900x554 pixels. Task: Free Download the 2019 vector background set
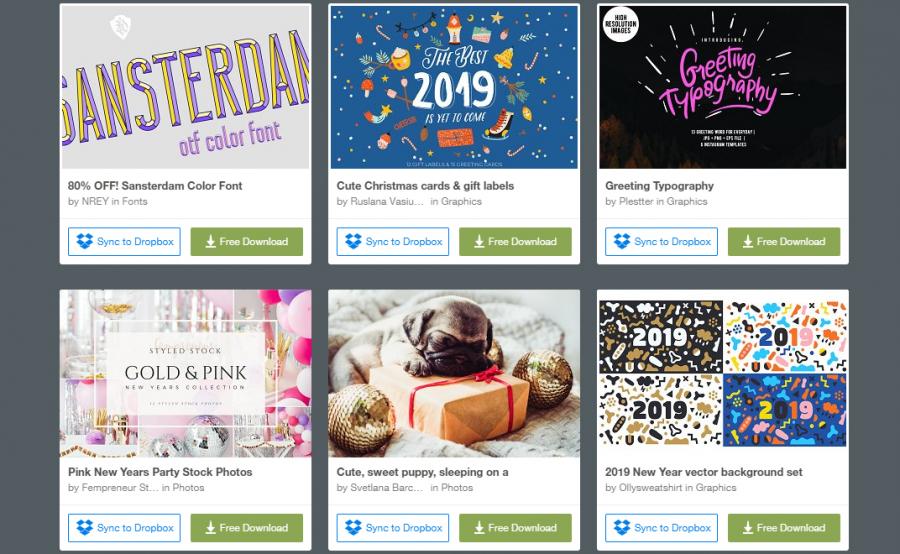(x=784, y=528)
